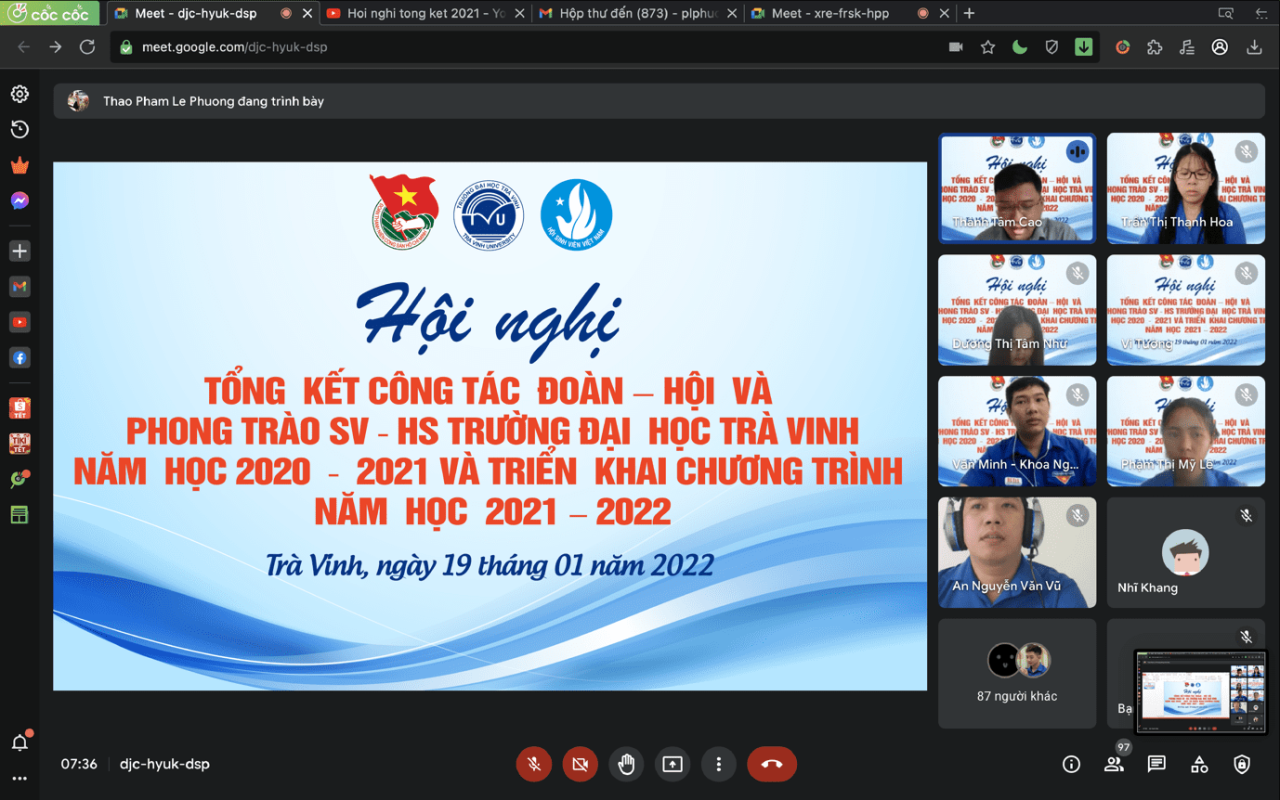Screen dimensions: 1280x800
Task: Raise your hand in the meeting
Action: point(626,764)
